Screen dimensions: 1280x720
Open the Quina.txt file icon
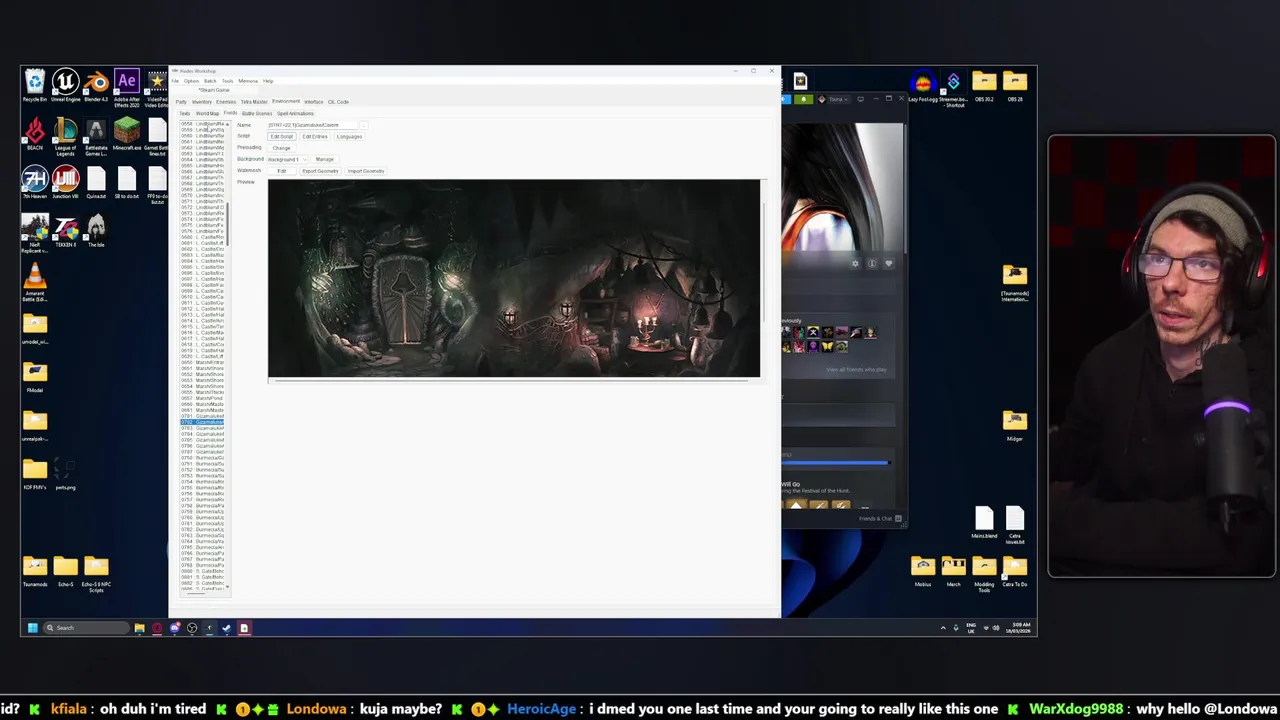coord(96,182)
